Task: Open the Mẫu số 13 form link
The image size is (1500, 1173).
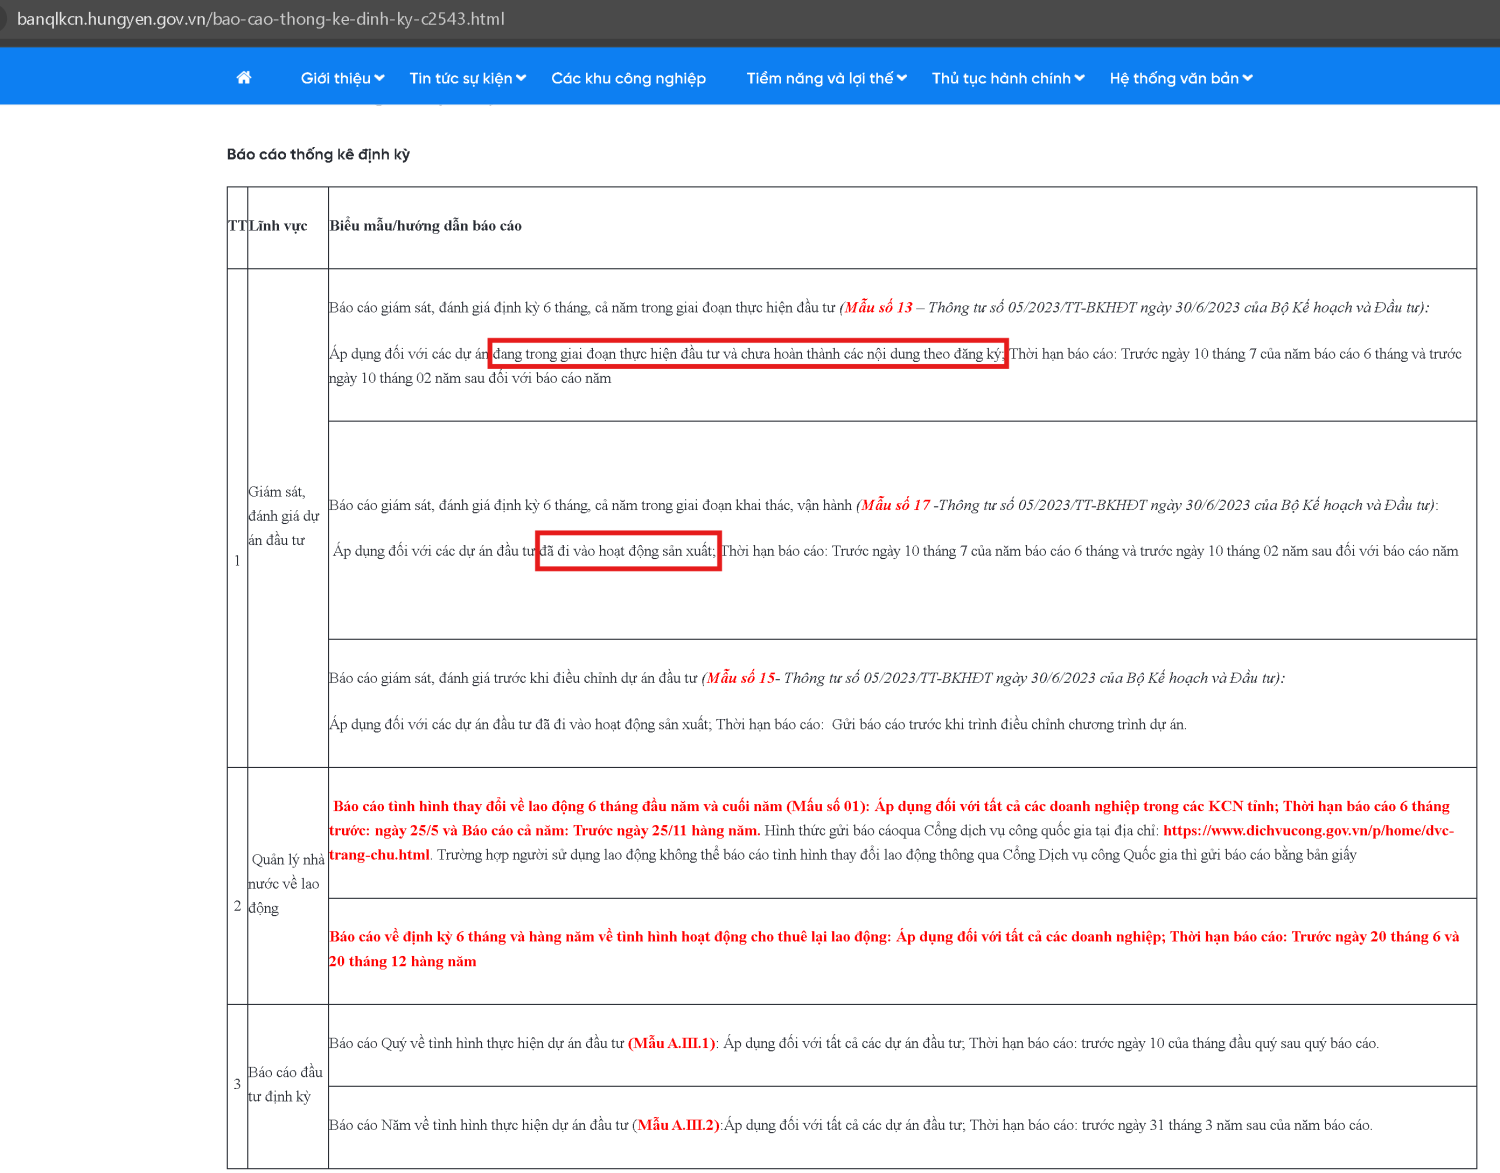Action: tap(878, 308)
